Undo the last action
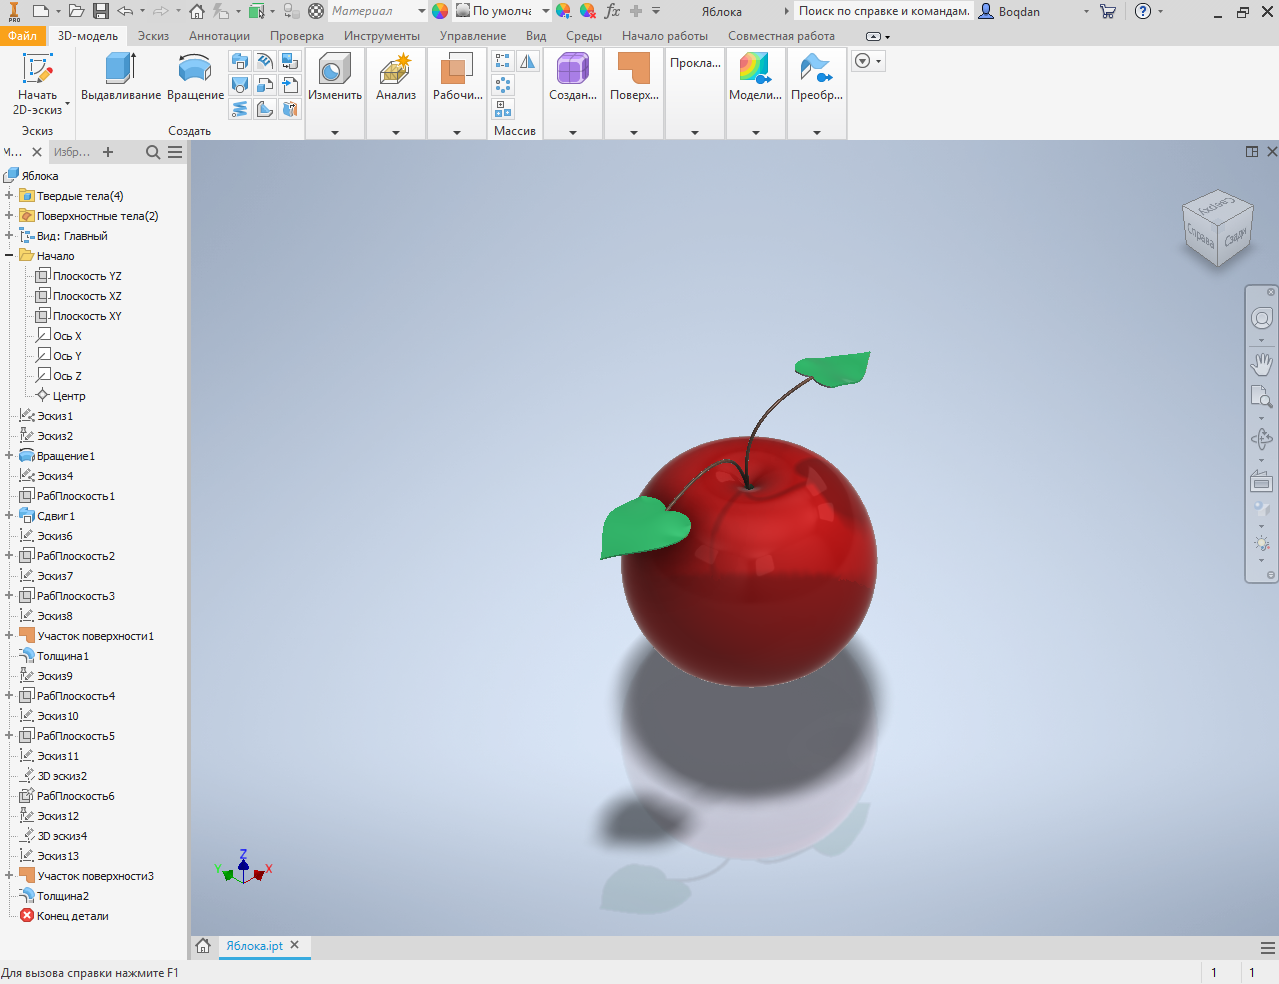This screenshot has height=984, width=1279. pos(125,11)
